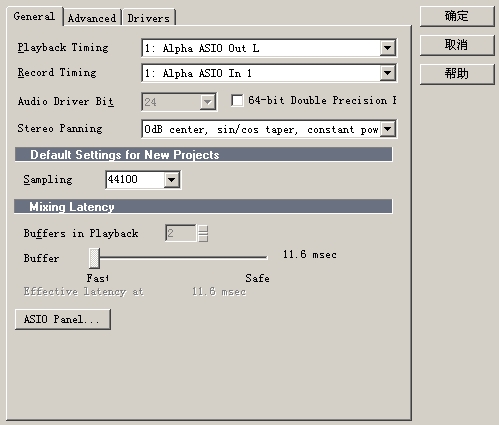
Task: Click the 'Audio Driver Bit' label
Action: (66, 101)
